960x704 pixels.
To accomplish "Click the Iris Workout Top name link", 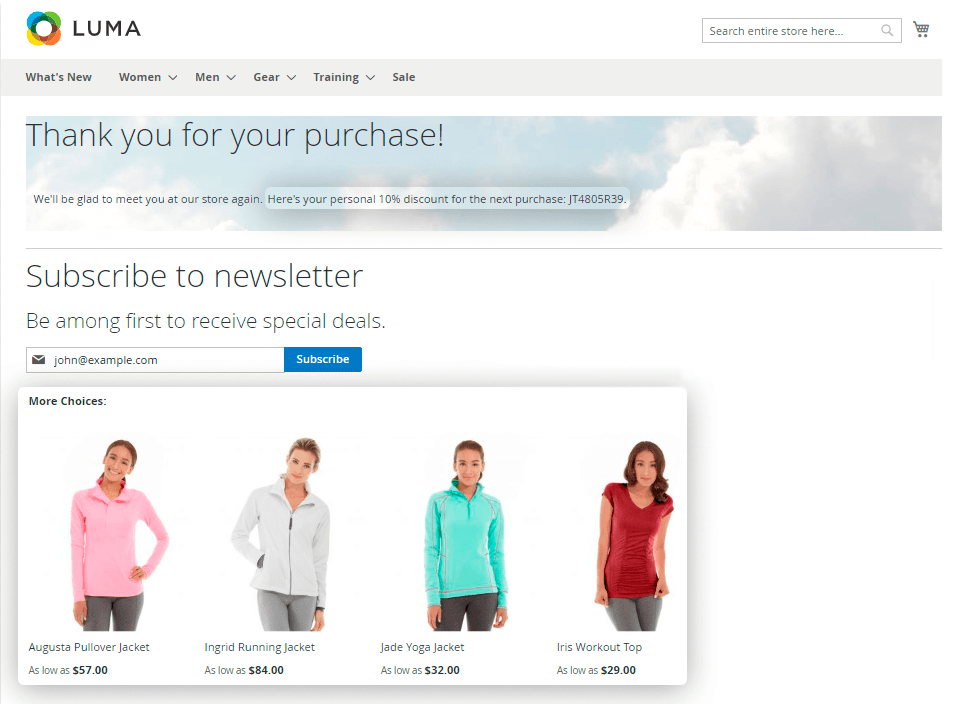I will click(599, 647).
